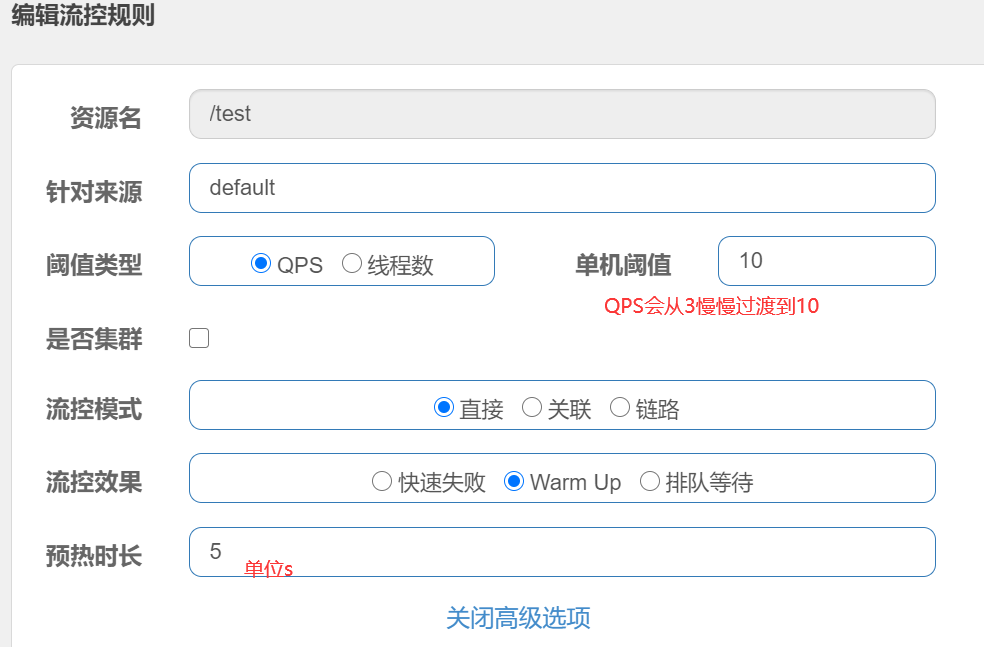Screen dimensions: 984x647
Task: Focus the 针对来源 input with default
Action: point(562,188)
